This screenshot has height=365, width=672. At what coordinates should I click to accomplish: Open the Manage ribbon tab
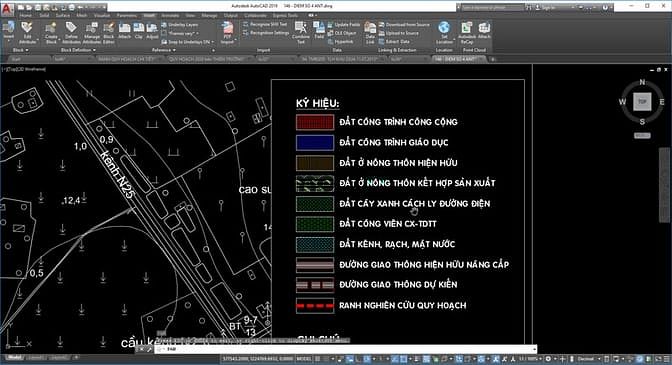(x=209, y=15)
